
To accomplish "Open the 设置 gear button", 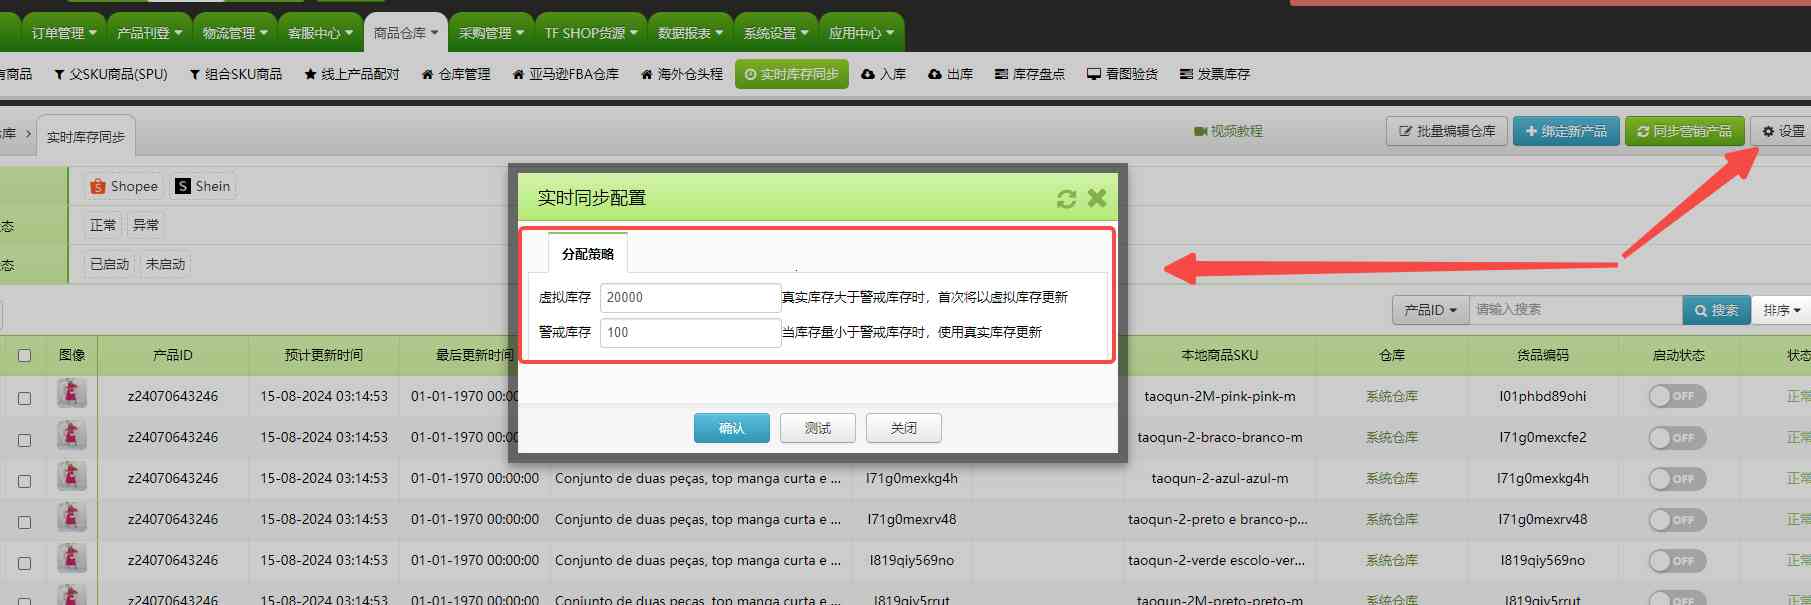I will pyautogui.click(x=1783, y=131).
